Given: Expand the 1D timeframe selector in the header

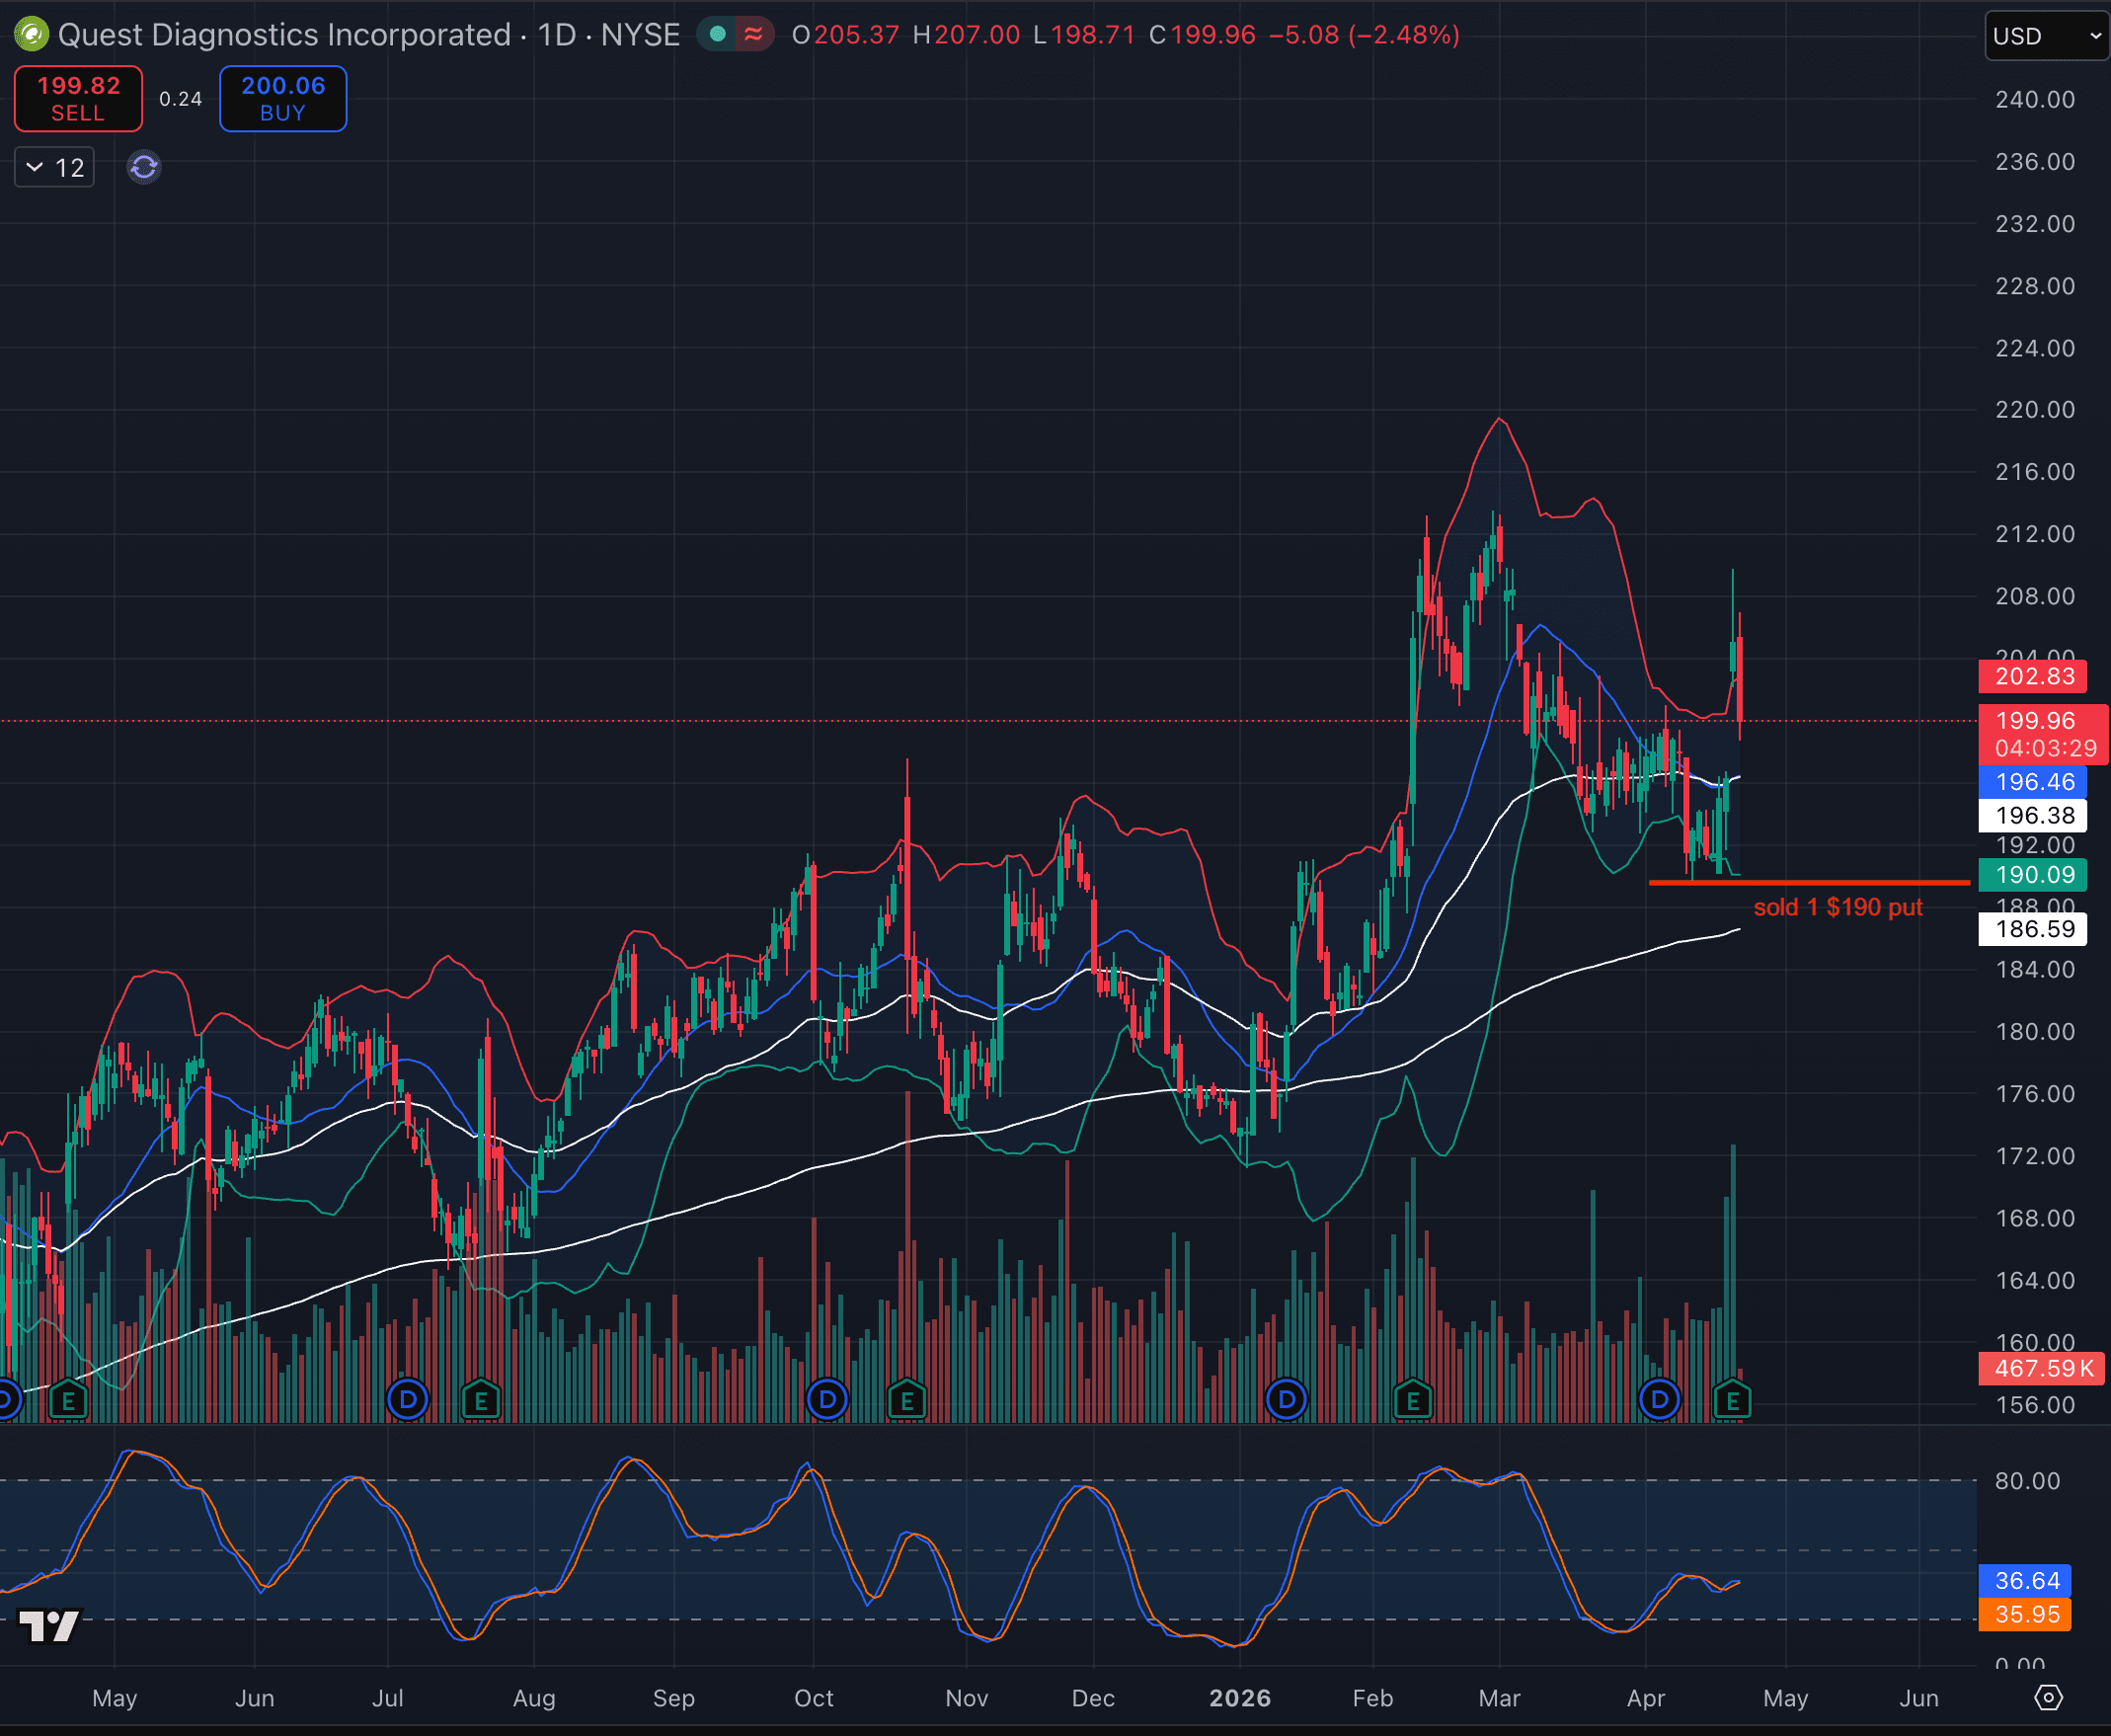Looking at the screenshot, I should coord(556,34).
